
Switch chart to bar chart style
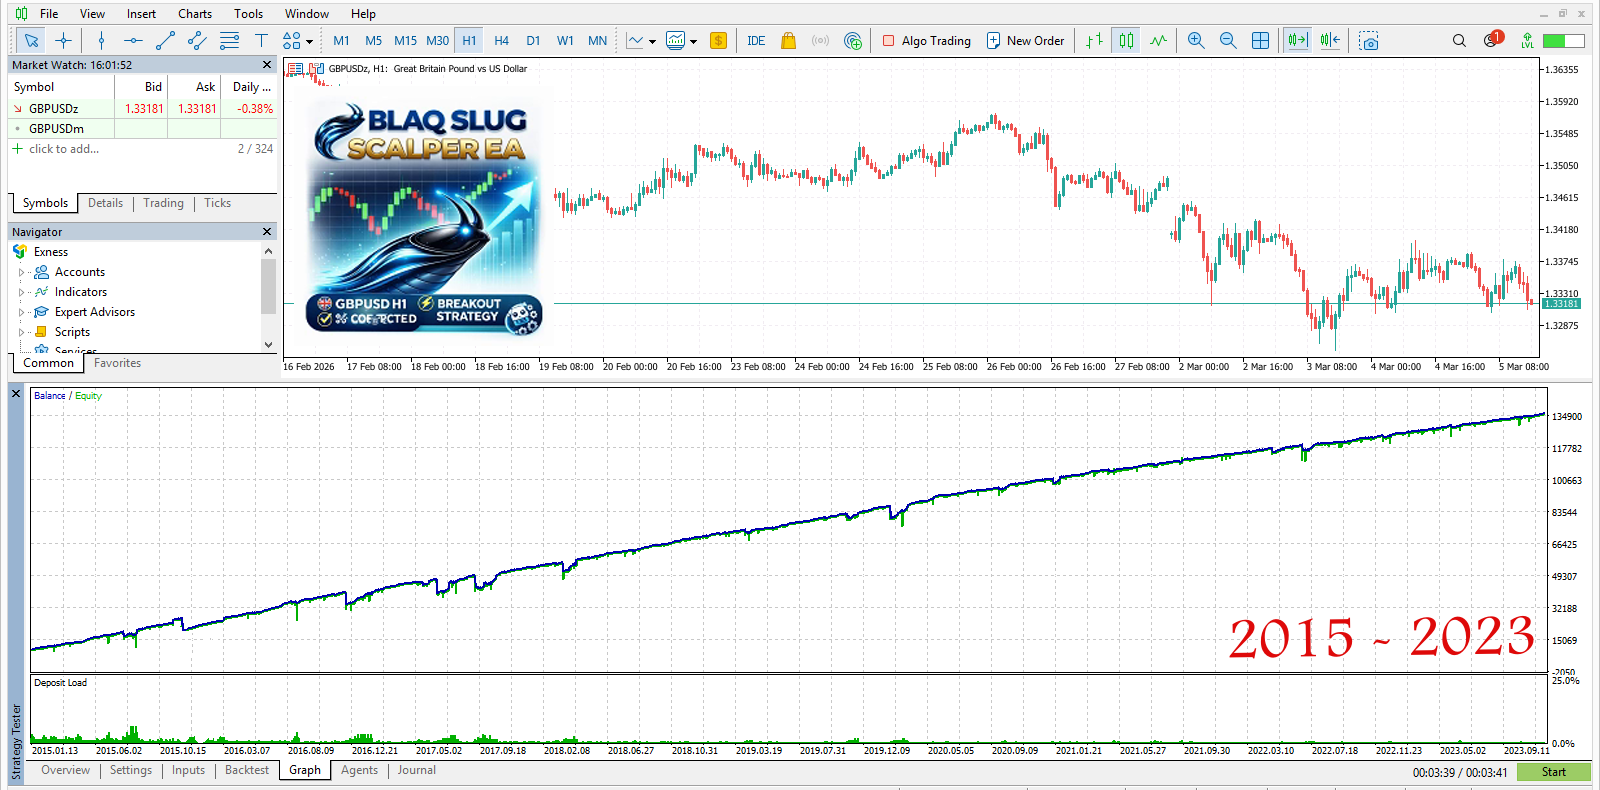1095,41
